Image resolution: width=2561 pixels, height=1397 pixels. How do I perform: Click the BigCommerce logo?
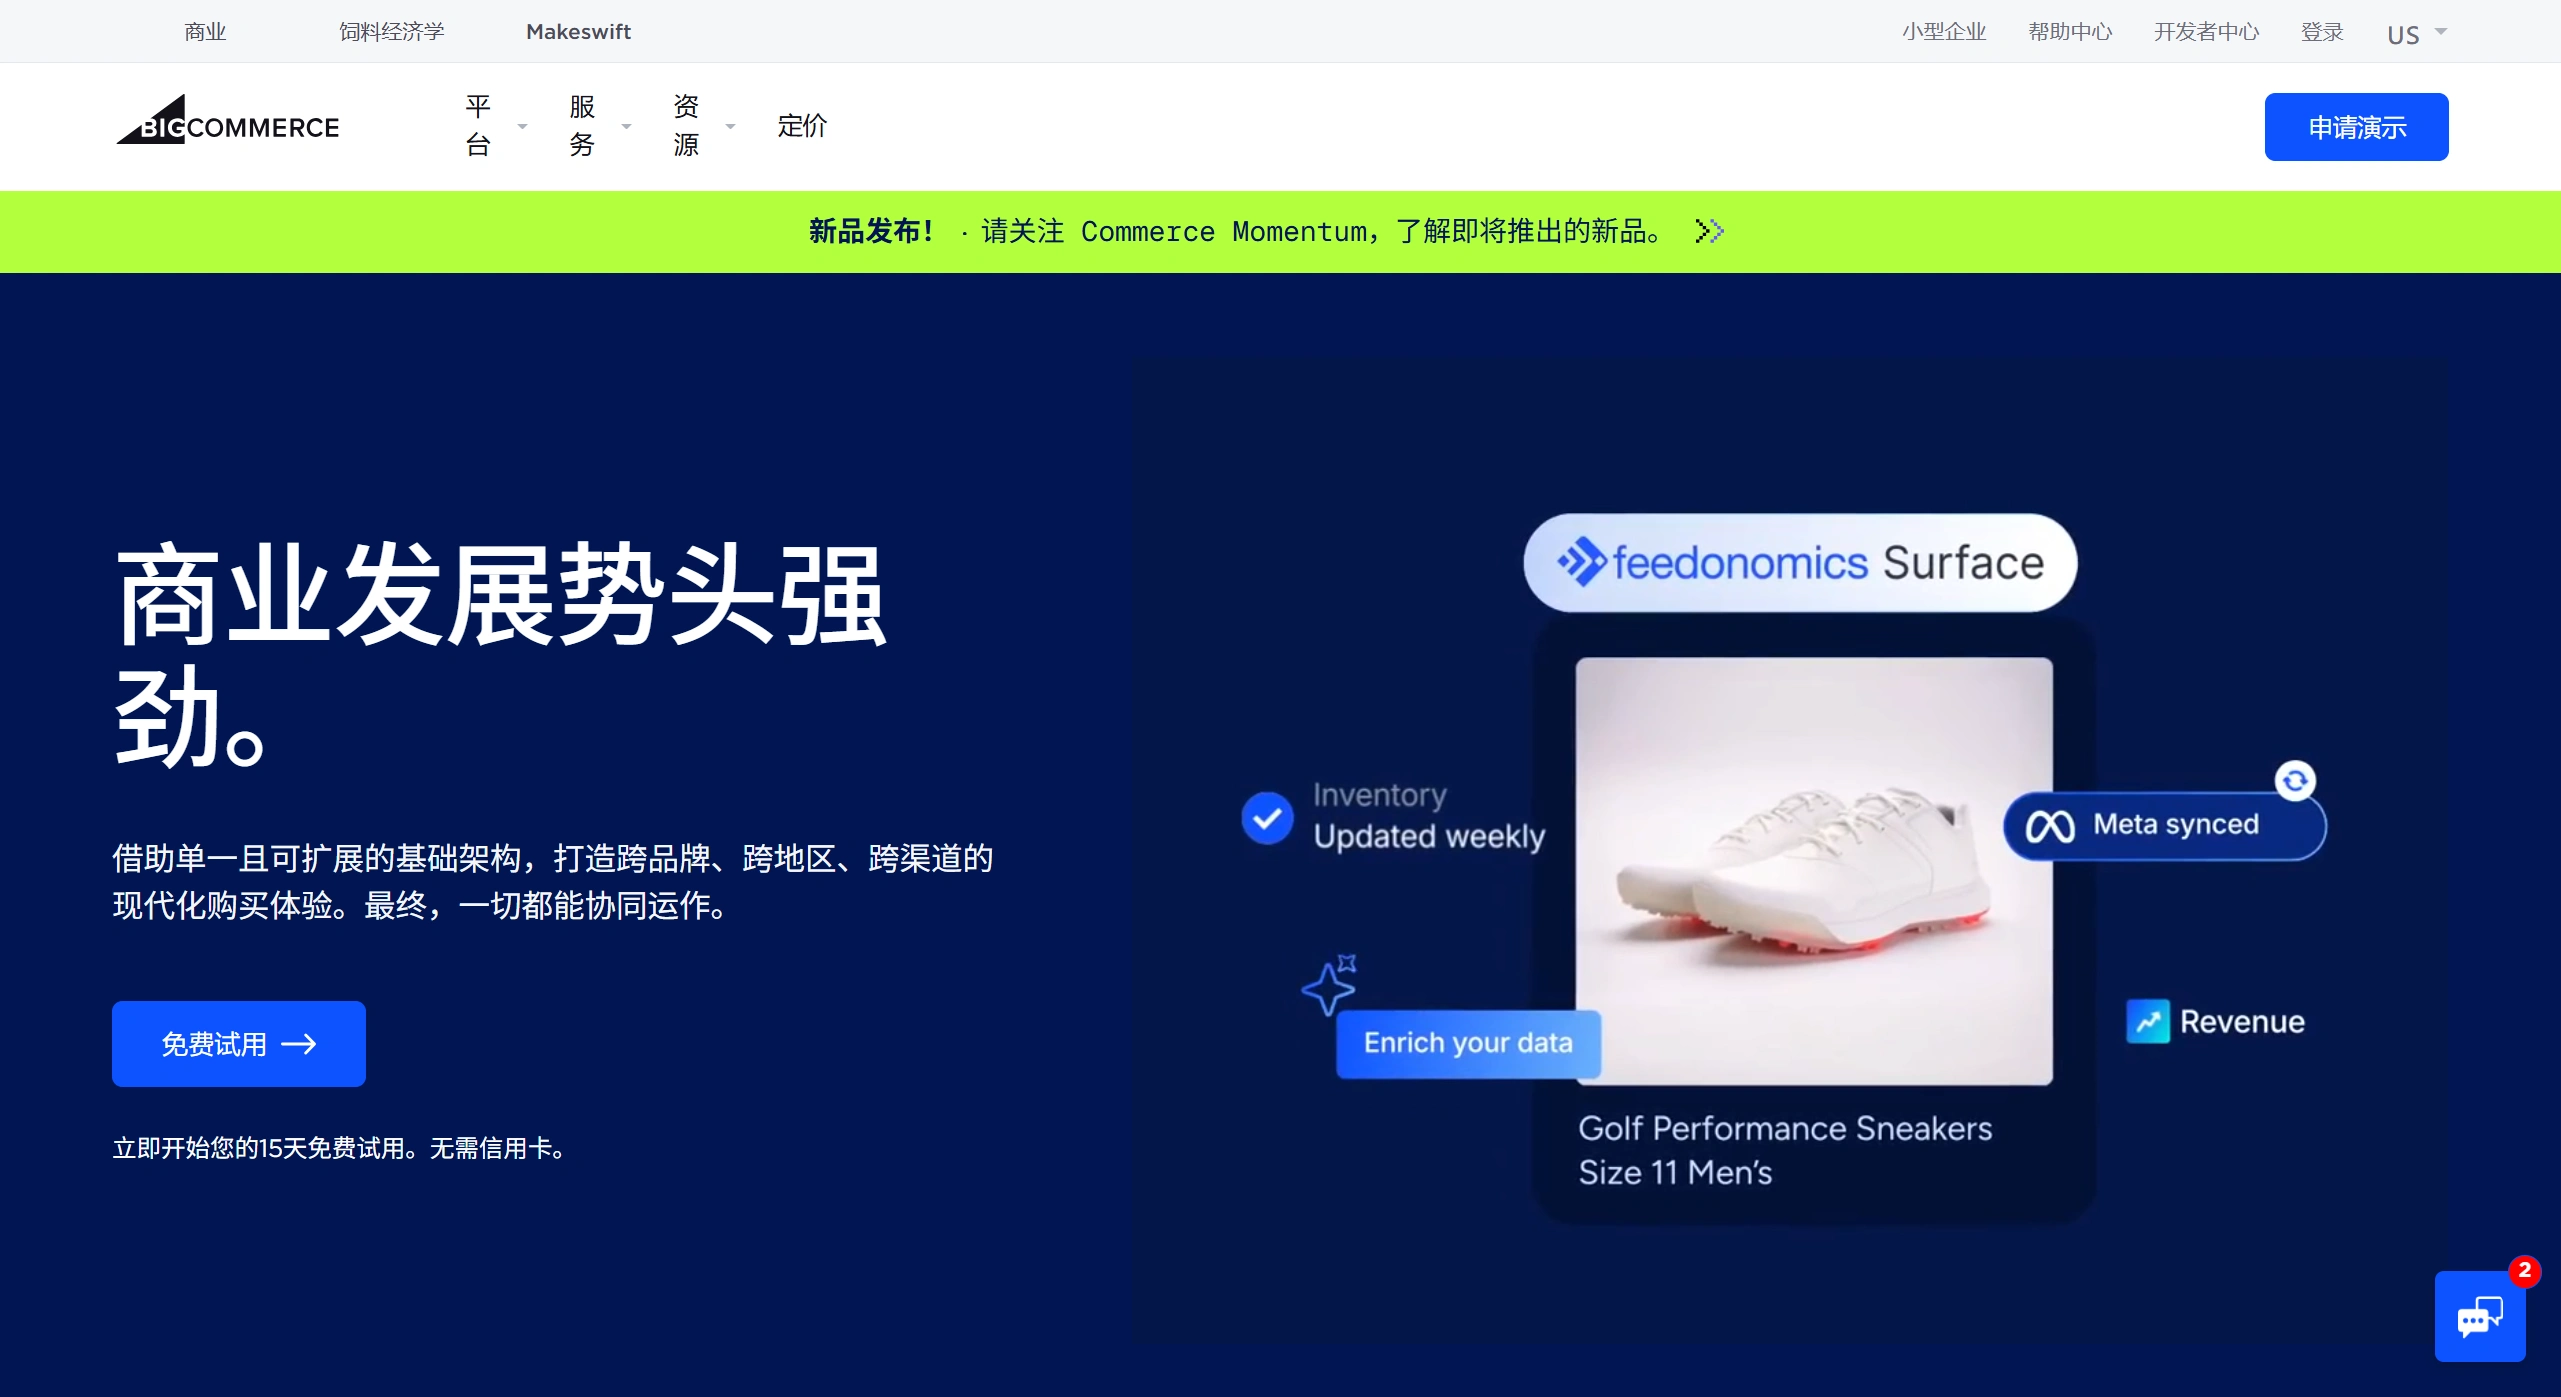tap(228, 121)
